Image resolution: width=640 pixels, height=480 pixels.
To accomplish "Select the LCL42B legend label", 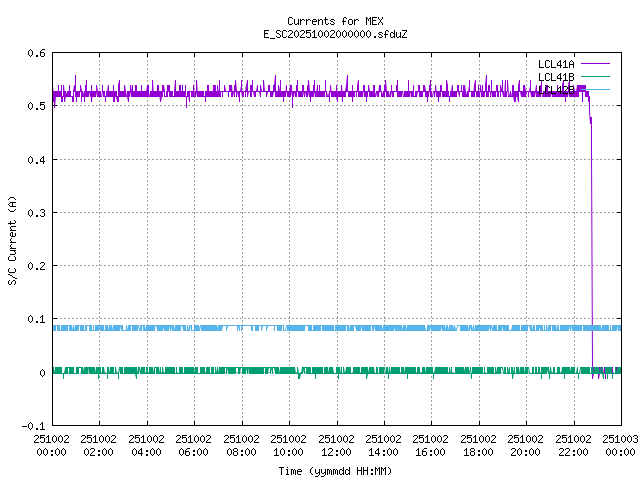I will [x=556, y=89].
